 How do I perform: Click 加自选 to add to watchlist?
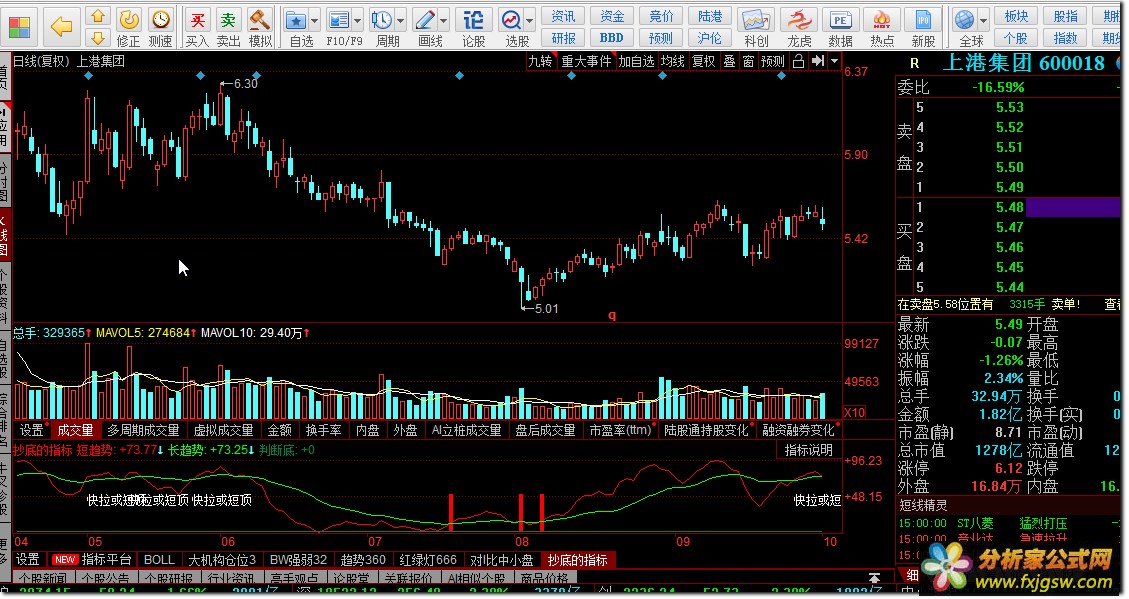point(637,61)
